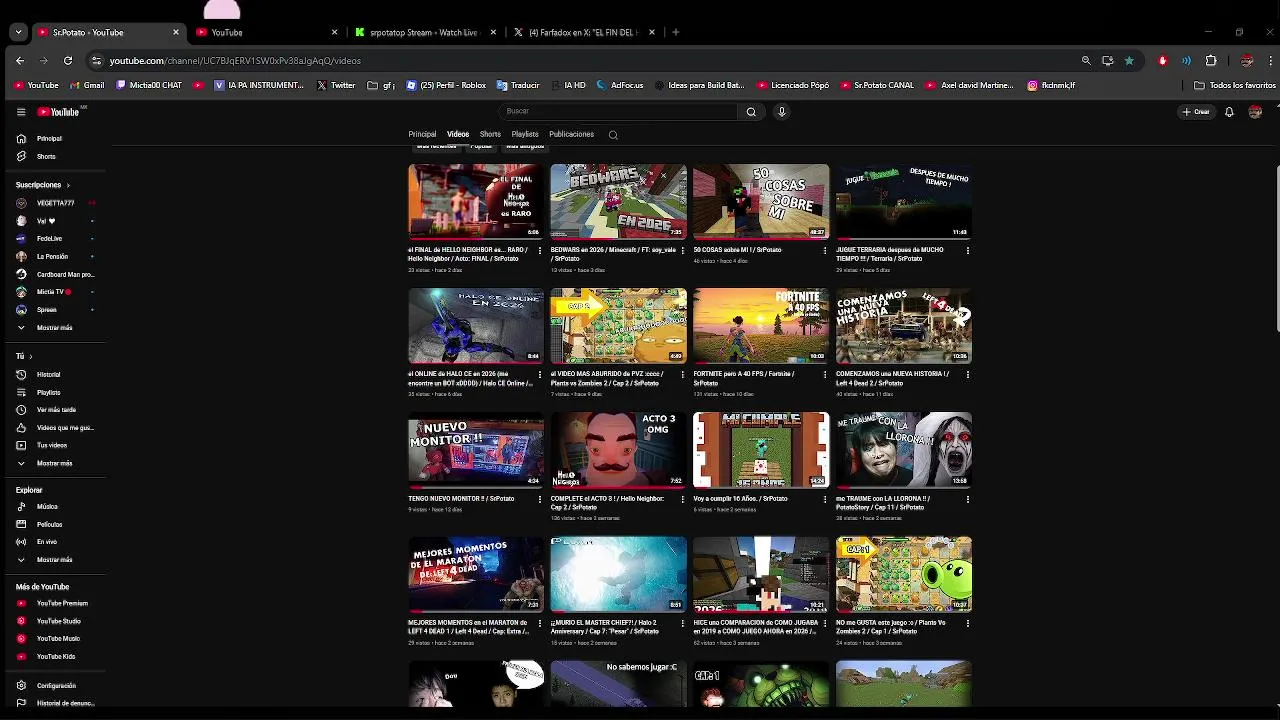
Task: Switch to the Playlists channel tab
Action: [525, 134]
